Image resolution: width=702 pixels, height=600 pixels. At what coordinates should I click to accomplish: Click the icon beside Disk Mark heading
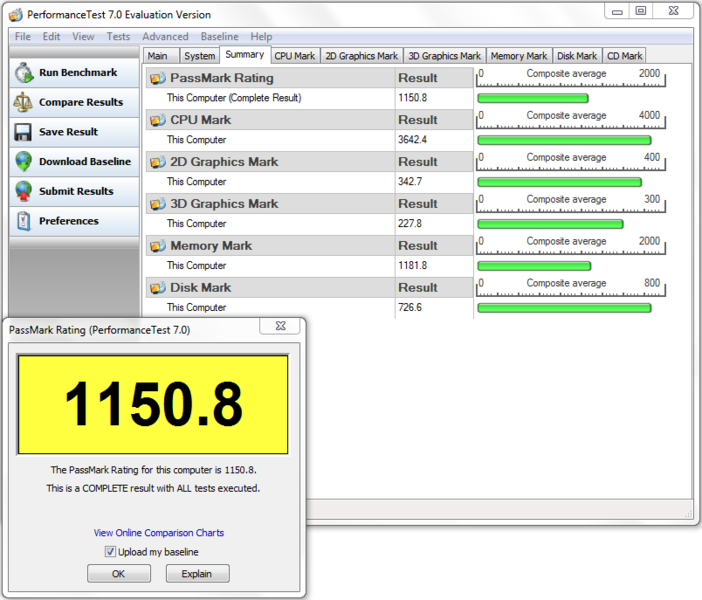157,288
